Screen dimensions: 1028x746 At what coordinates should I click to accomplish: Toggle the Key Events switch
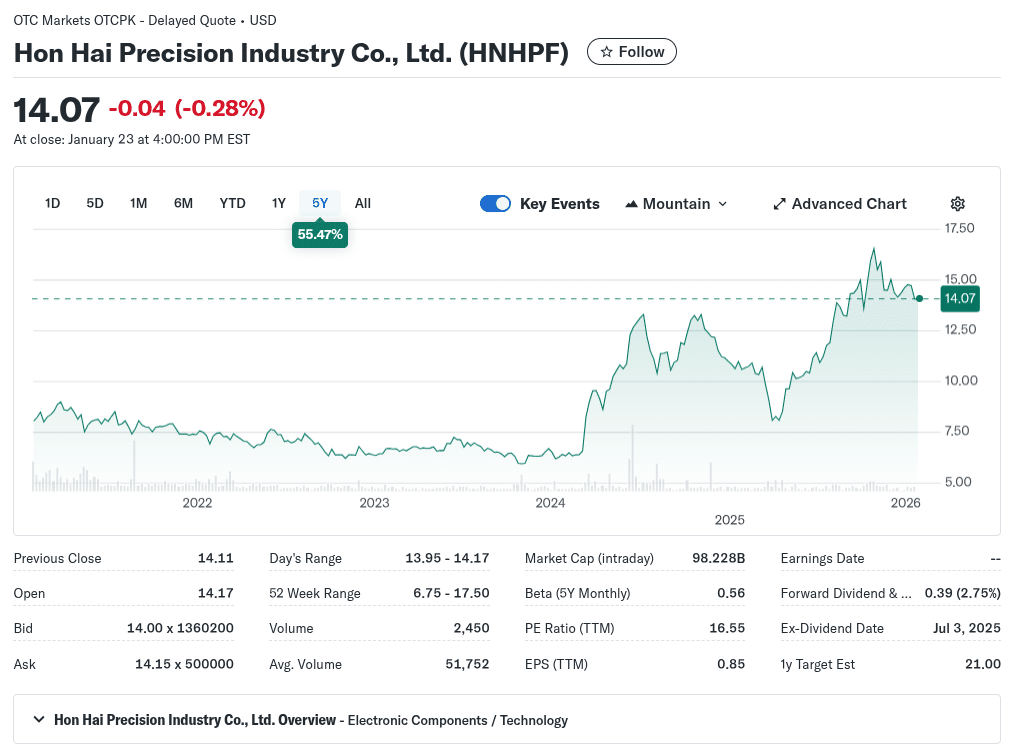495,204
